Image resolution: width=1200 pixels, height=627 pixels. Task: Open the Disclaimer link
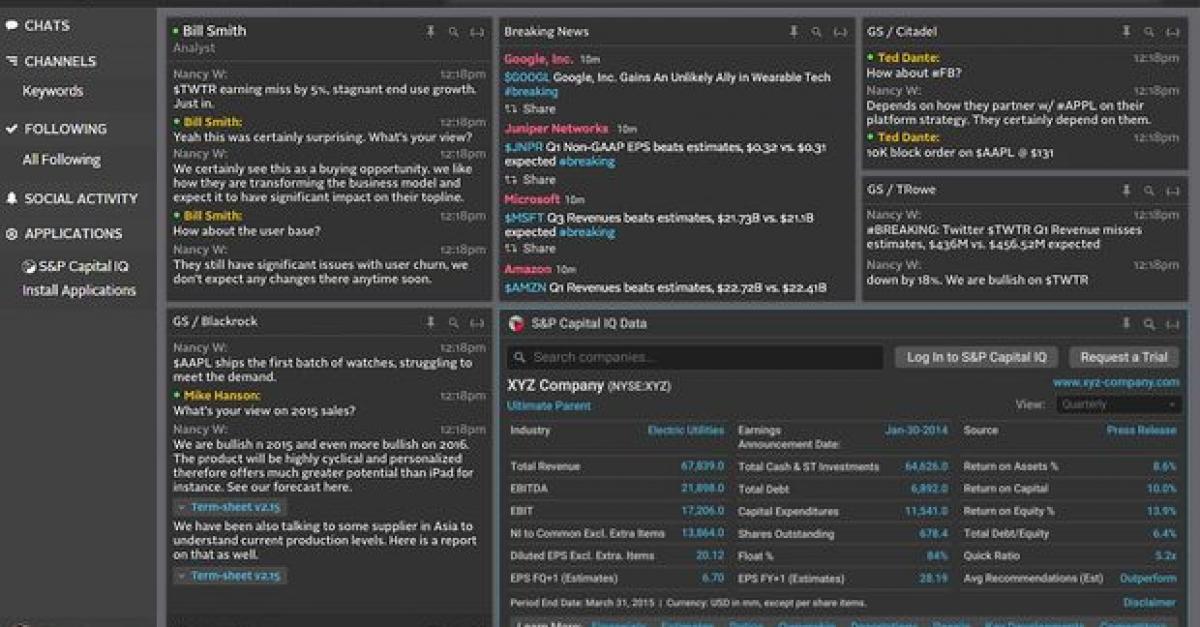[x=1149, y=602]
